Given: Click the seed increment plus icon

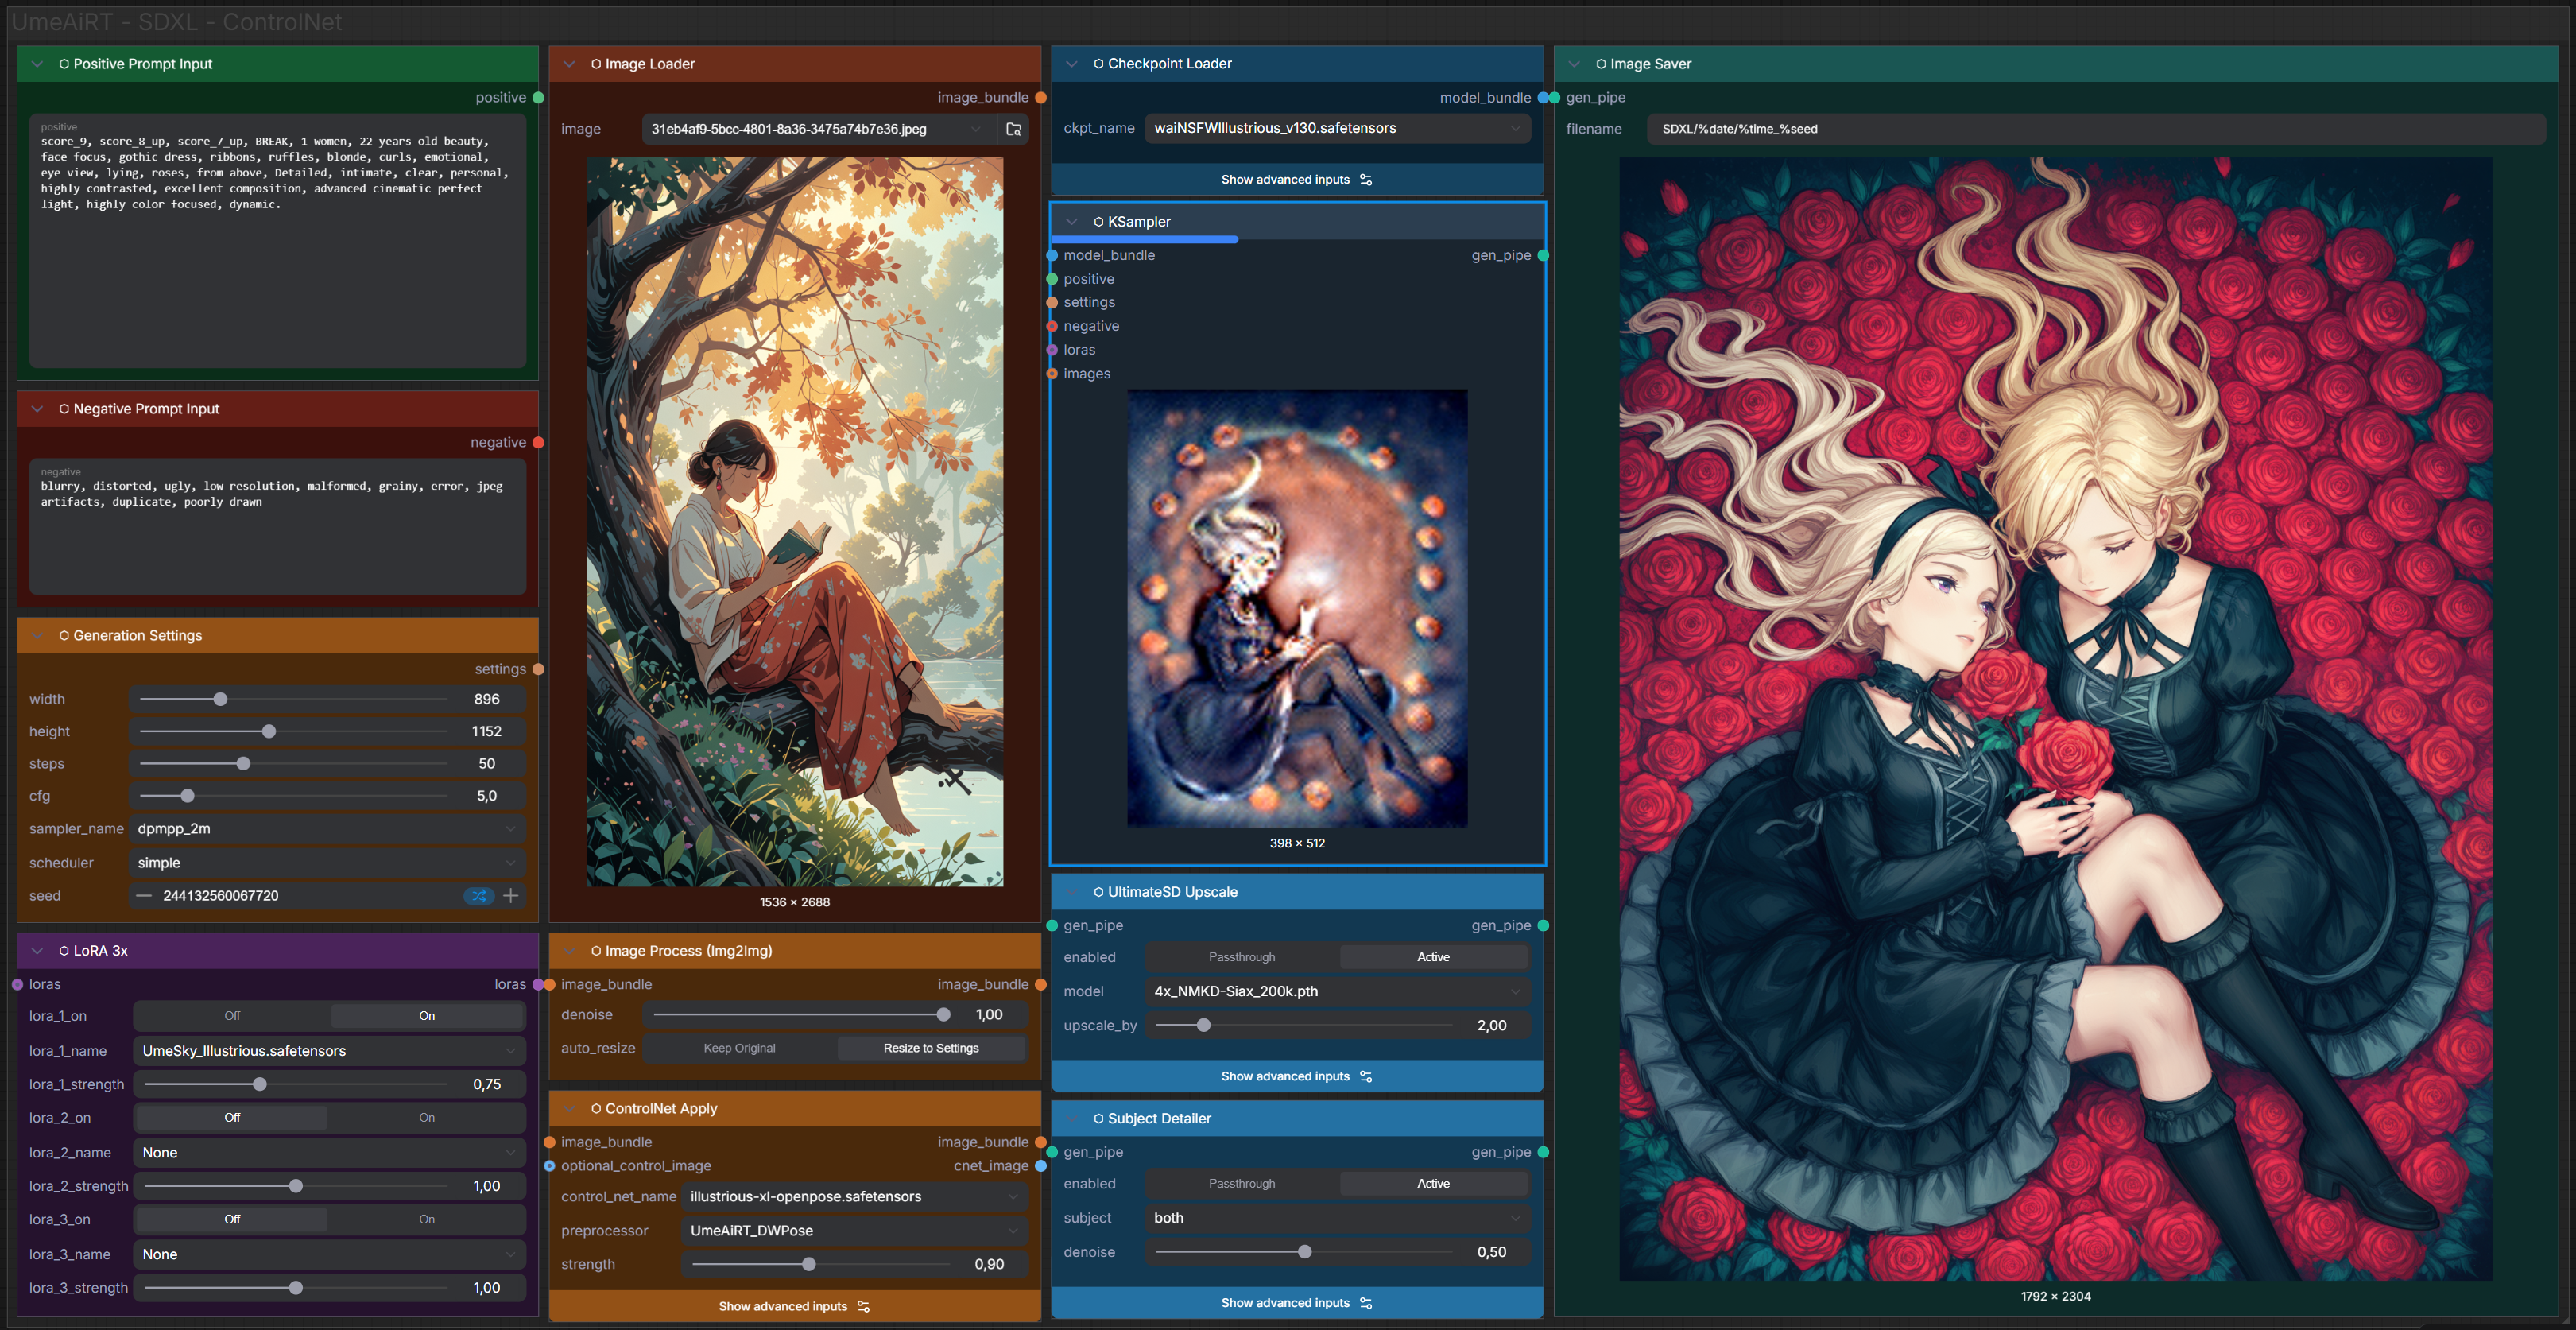Looking at the screenshot, I should [x=511, y=896].
